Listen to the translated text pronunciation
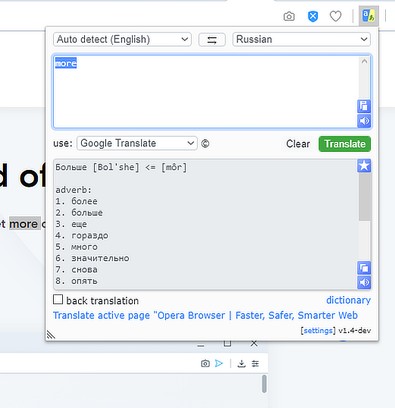395x408 pixels. click(364, 282)
